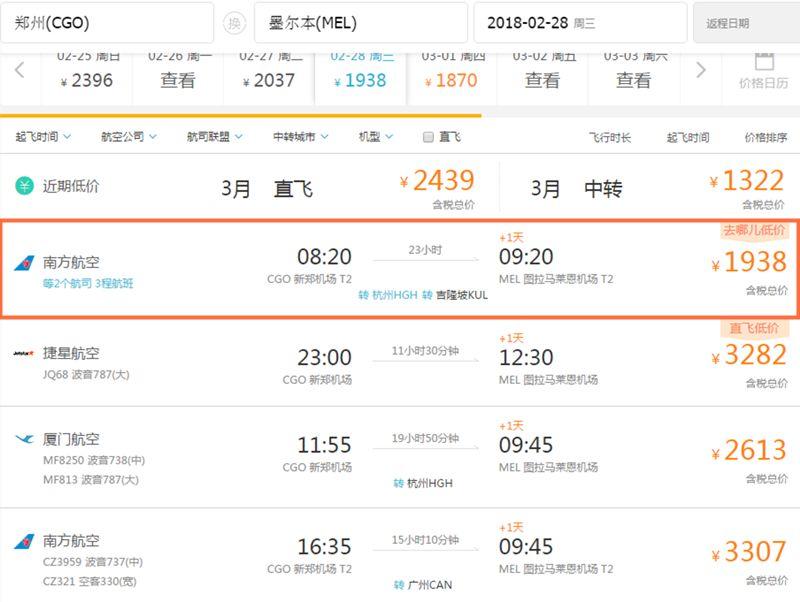Click the 返程日期 return date field

[745, 23]
